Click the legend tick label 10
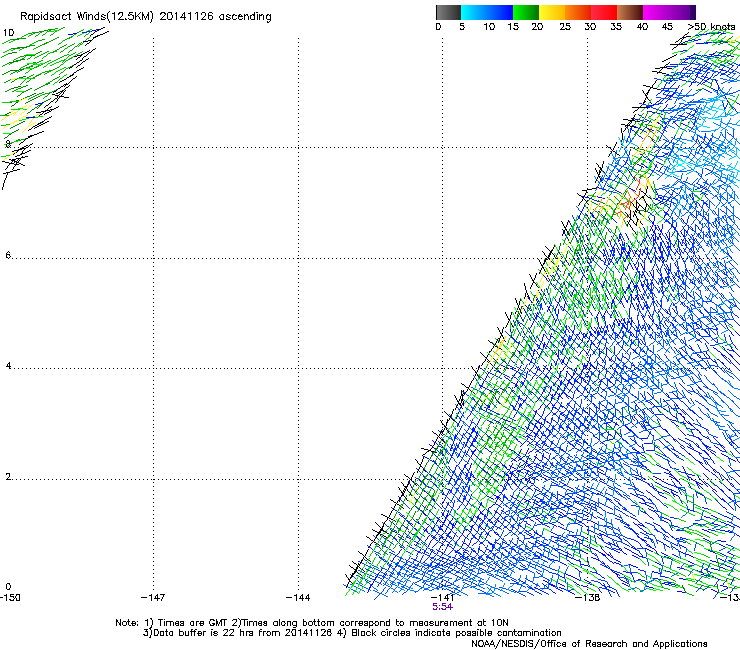The image size is (740, 650). [x=489, y=27]
